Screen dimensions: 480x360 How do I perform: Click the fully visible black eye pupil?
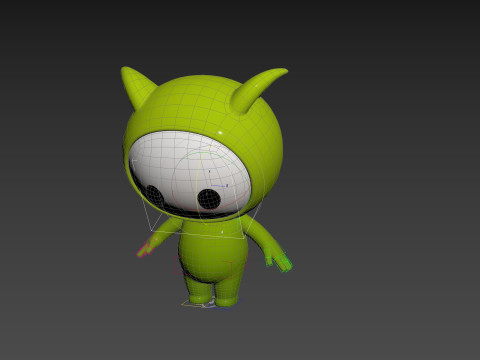coord(209,199)
